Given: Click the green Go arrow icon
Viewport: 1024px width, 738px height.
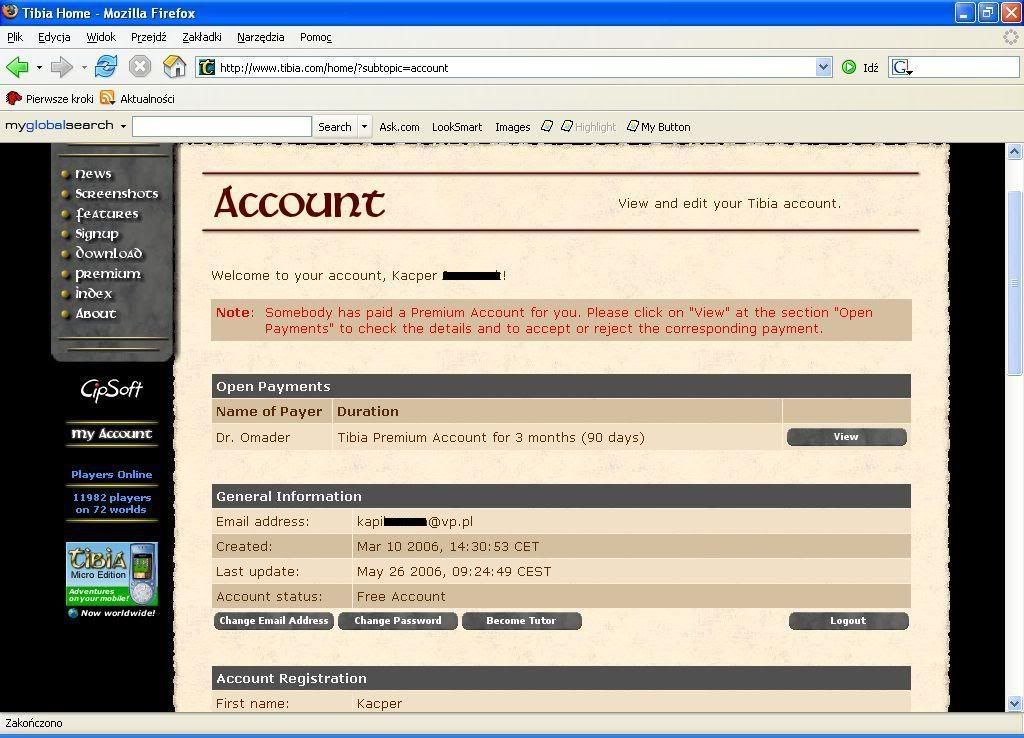Looking at the screenshot, I should tap(849, 67).
